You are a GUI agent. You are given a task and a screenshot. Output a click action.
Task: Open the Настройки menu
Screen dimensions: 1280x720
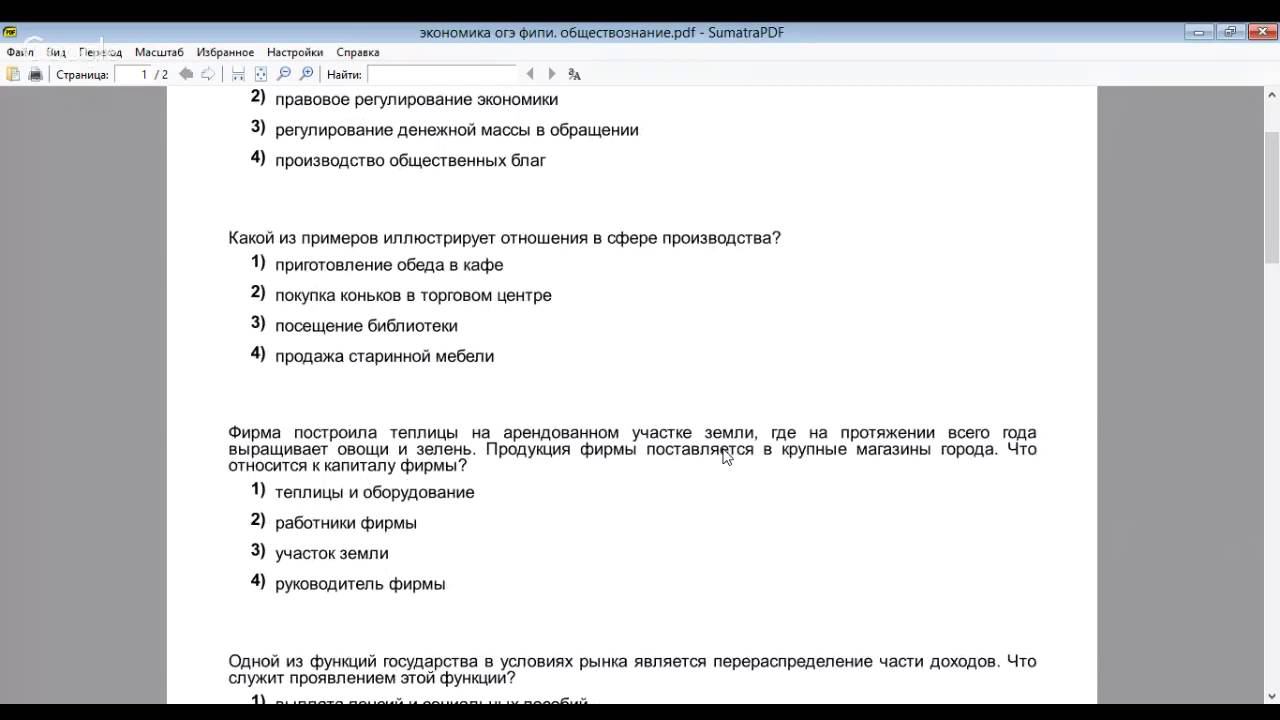tap(295, 52)
